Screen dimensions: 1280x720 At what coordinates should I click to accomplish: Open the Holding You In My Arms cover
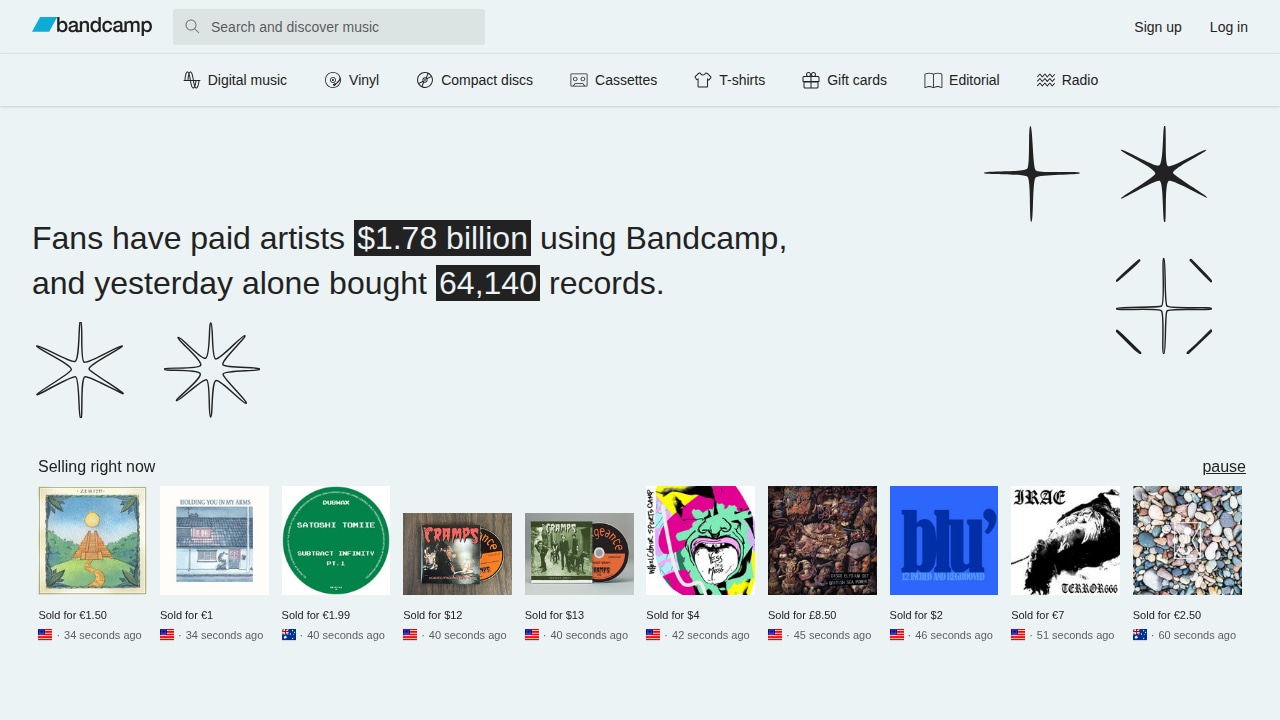tap(214, 540)
